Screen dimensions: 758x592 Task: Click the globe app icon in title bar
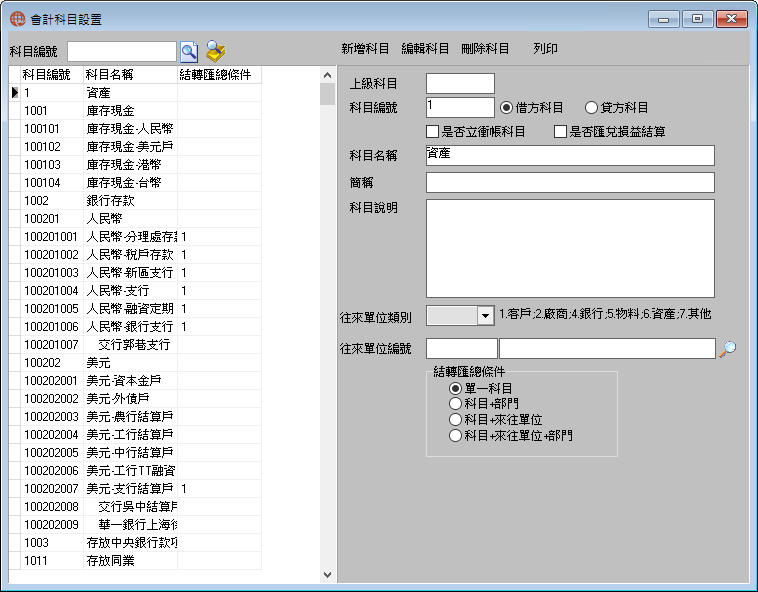pos(17,19)
